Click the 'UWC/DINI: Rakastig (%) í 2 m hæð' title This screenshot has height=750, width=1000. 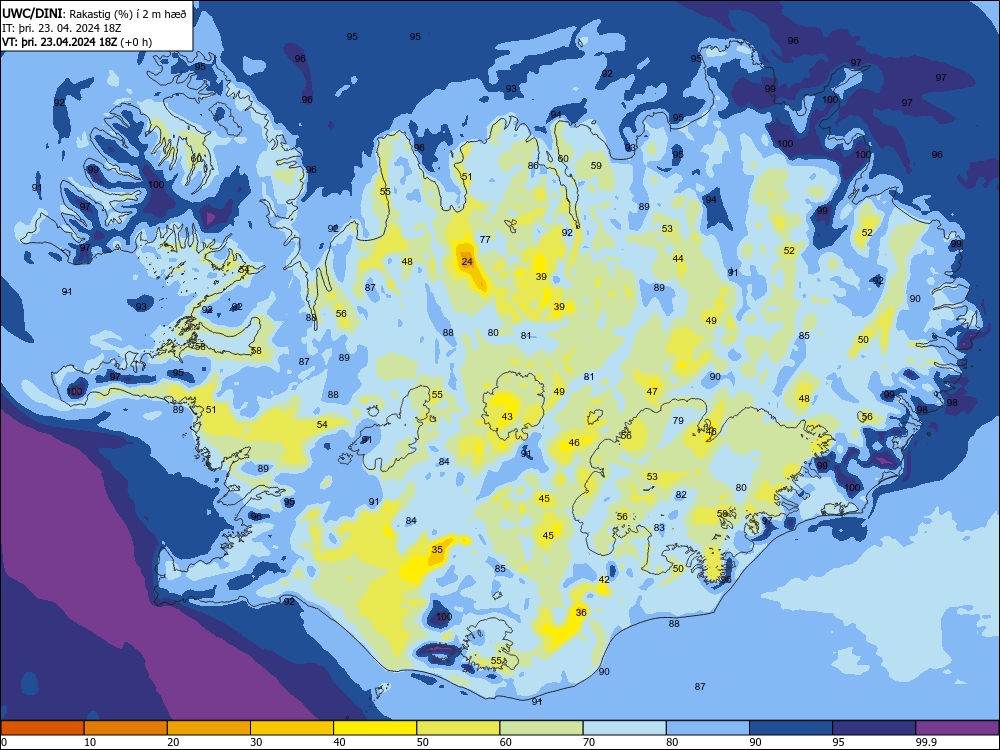(x=94, y=14)
